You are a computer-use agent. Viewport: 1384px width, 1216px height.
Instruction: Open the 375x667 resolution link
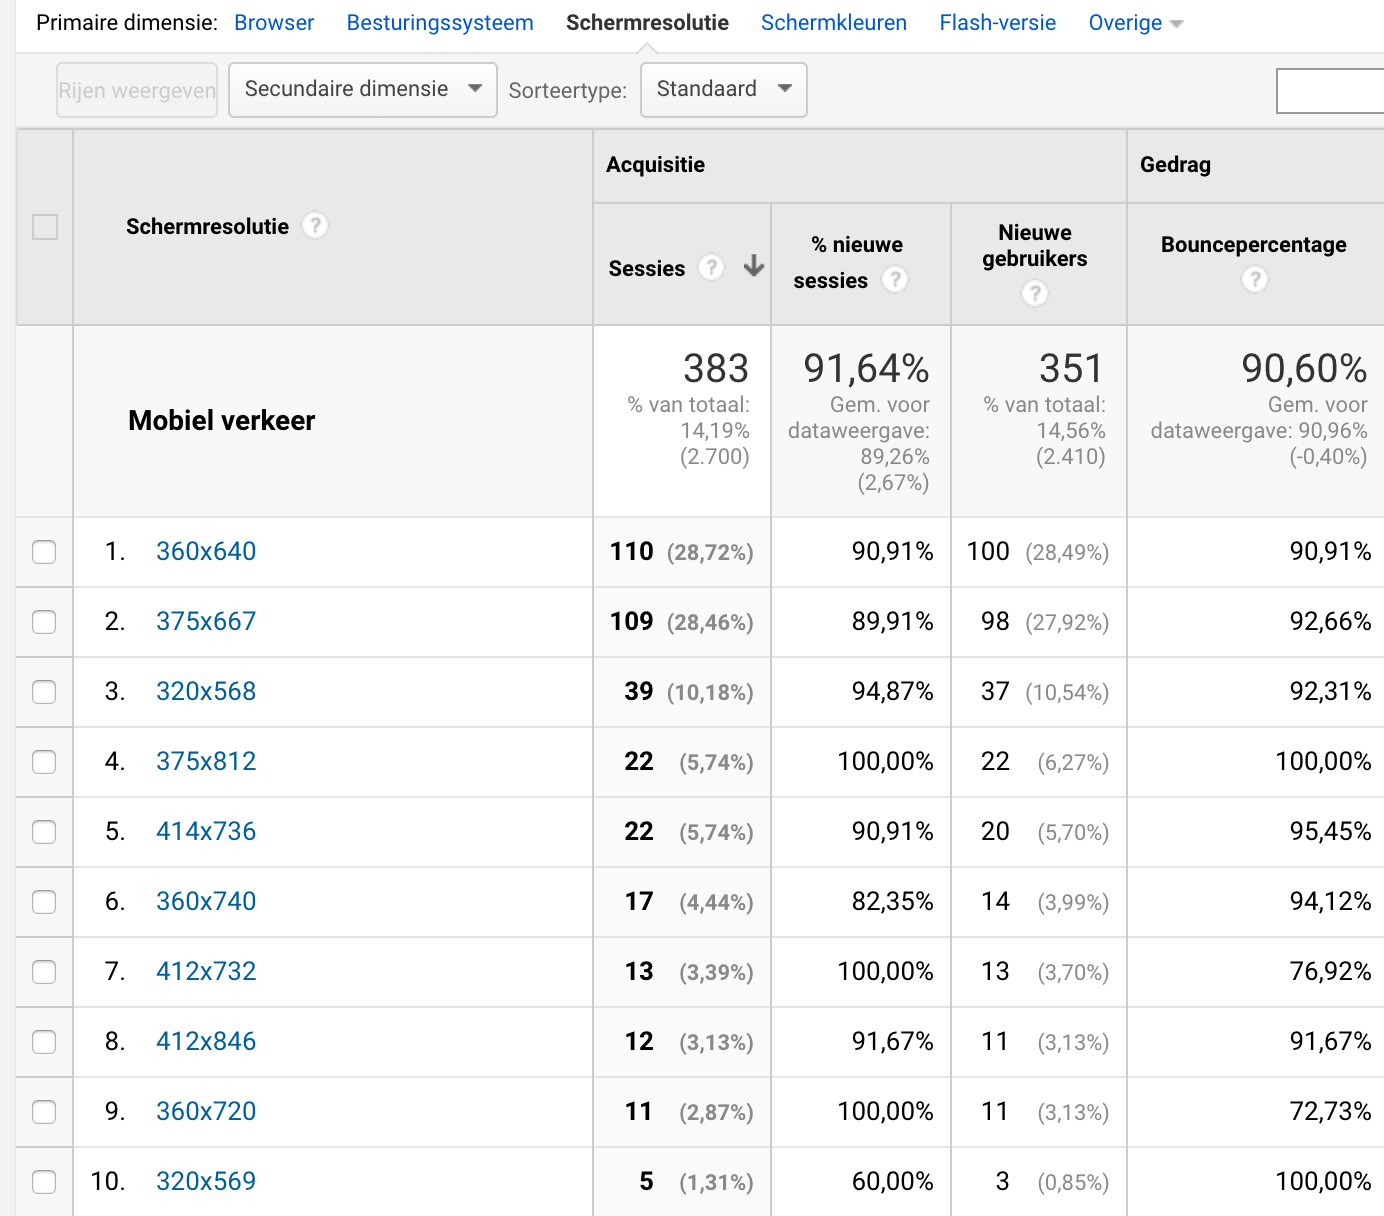point(206,621)
